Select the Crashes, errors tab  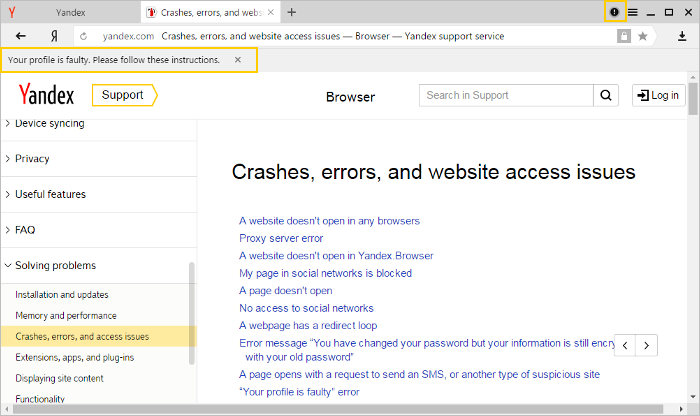[x=211, y=12]
